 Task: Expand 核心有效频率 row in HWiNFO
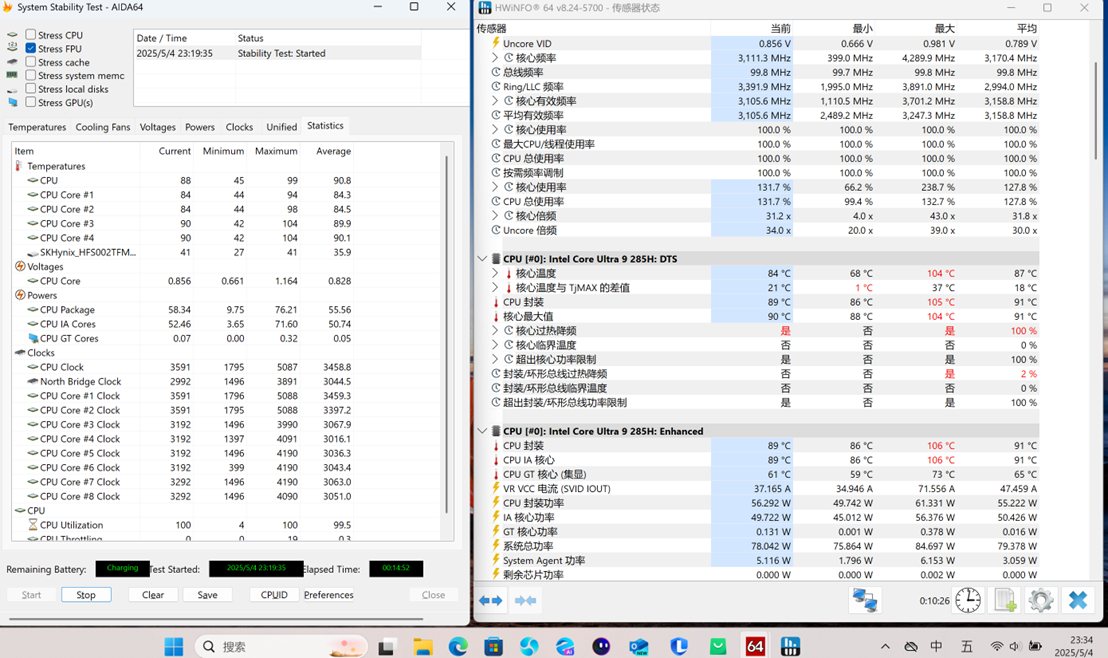coord(495,101)
